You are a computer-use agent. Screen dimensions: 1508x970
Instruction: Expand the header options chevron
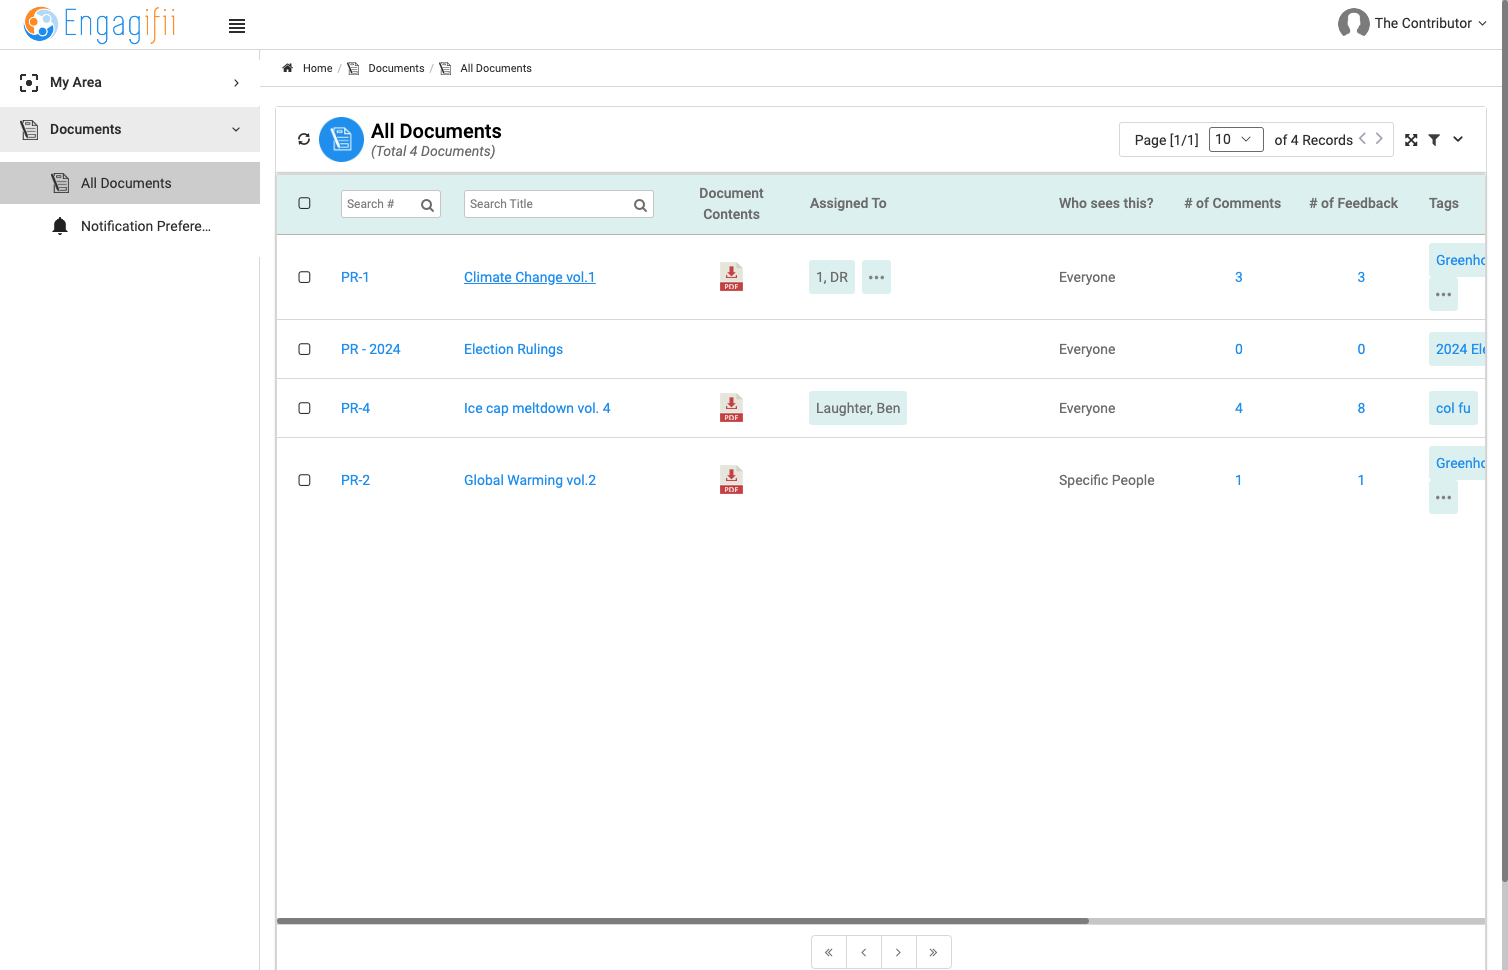[x=1458, y=140]
